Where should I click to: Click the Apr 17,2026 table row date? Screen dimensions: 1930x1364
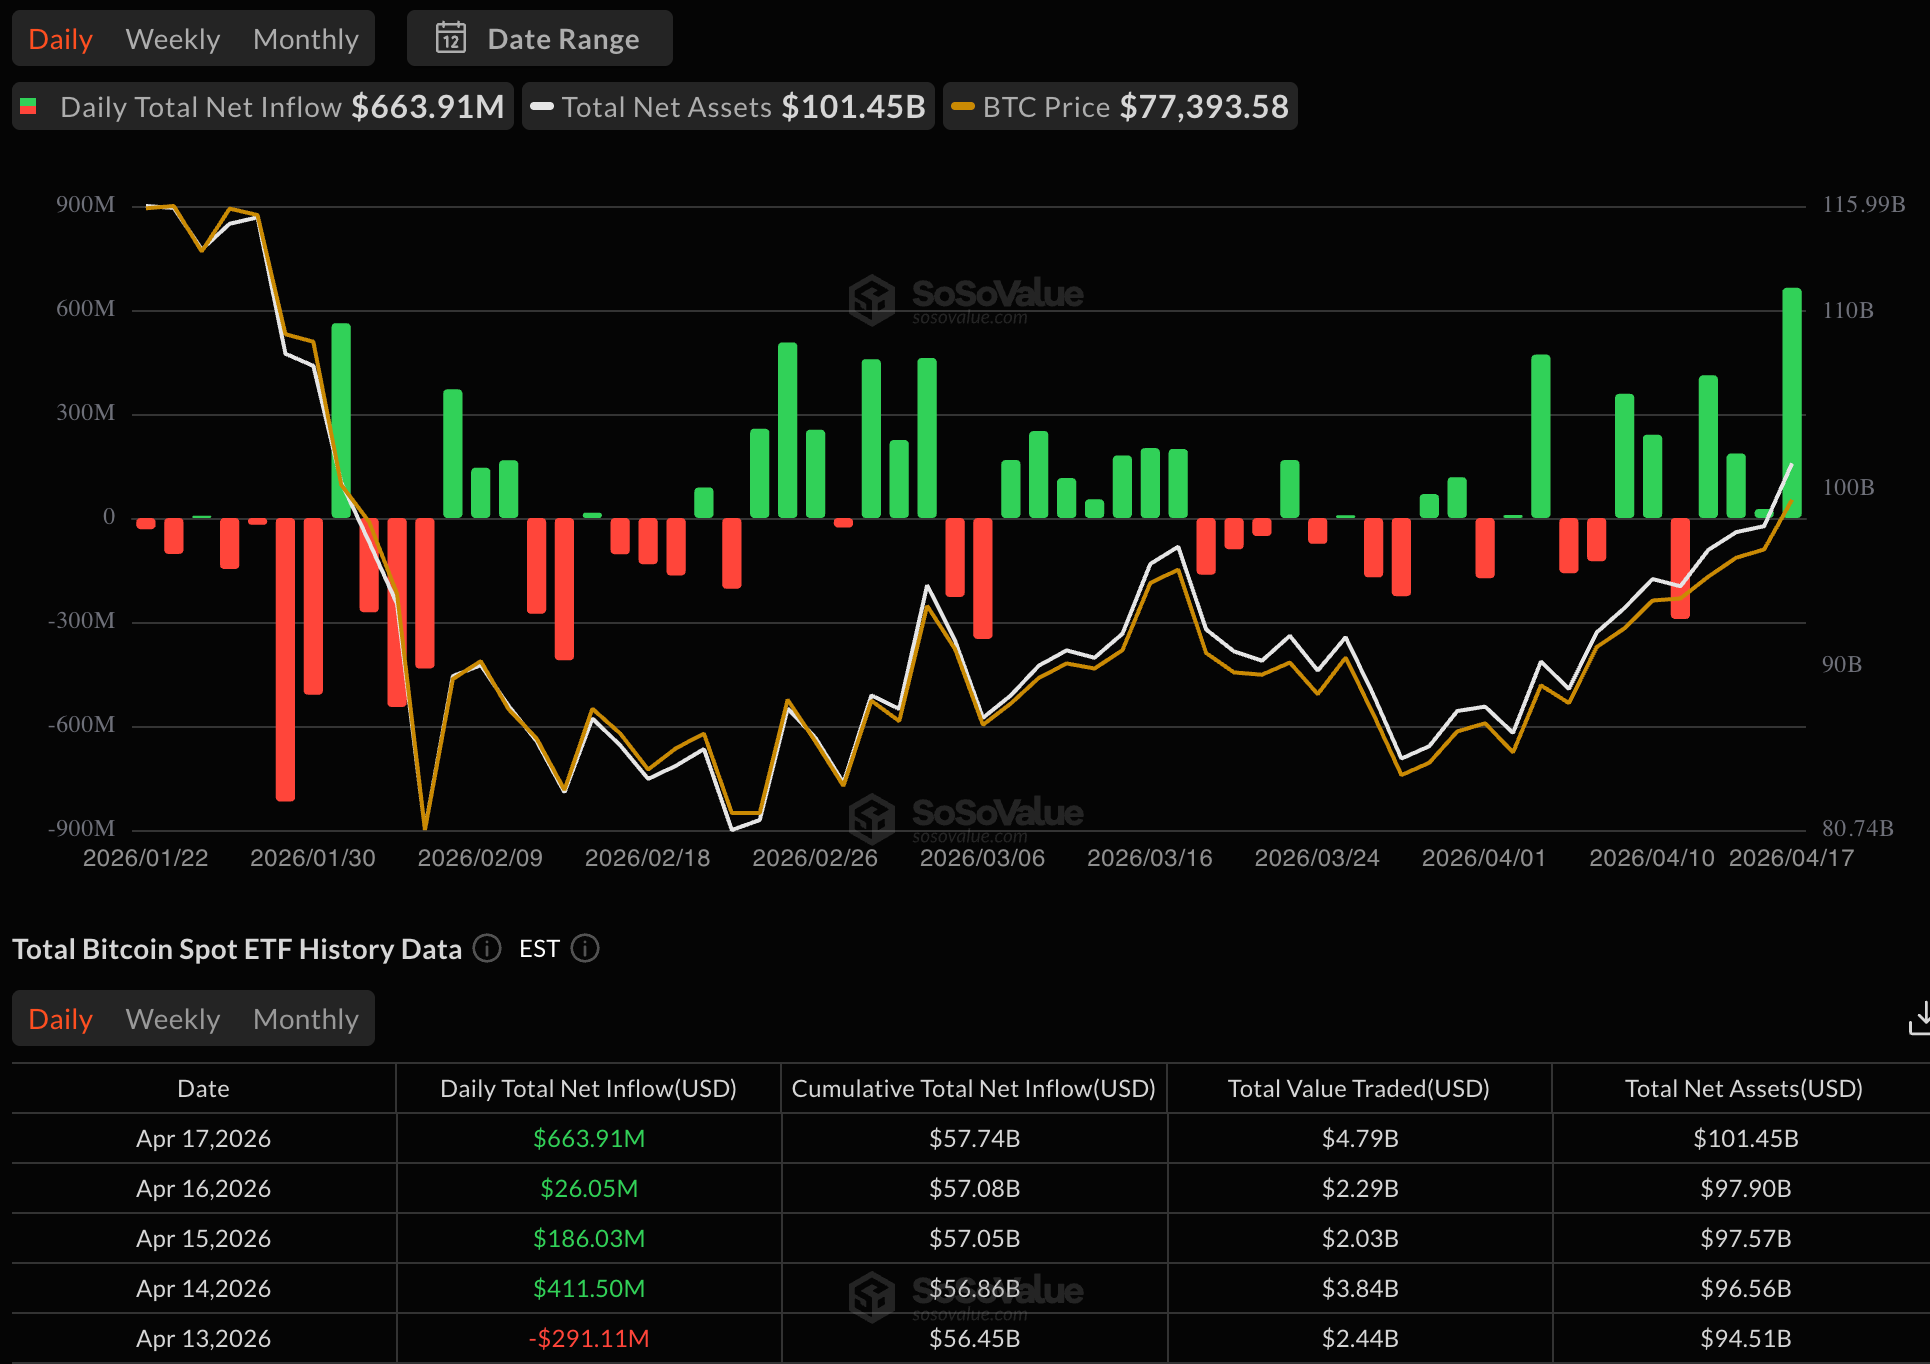pyautogui.click(x=203, y=1139)
